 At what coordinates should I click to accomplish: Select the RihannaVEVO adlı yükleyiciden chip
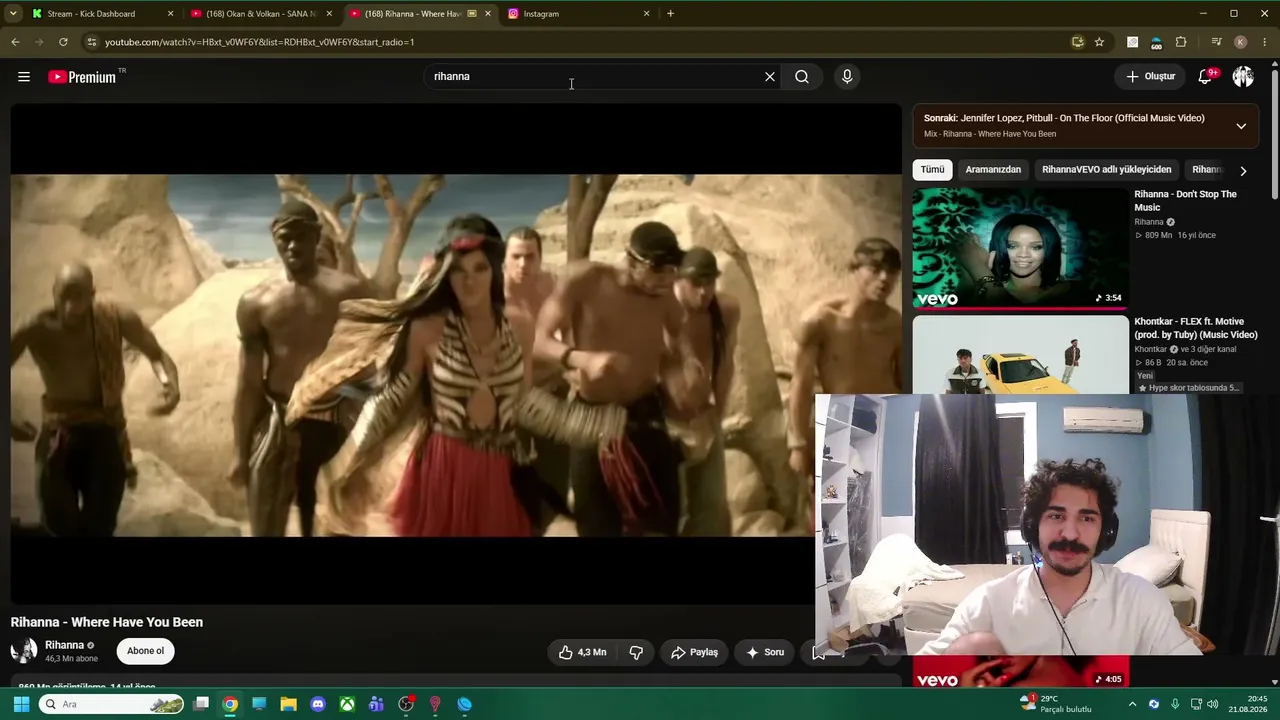[x=1106, y=170]
